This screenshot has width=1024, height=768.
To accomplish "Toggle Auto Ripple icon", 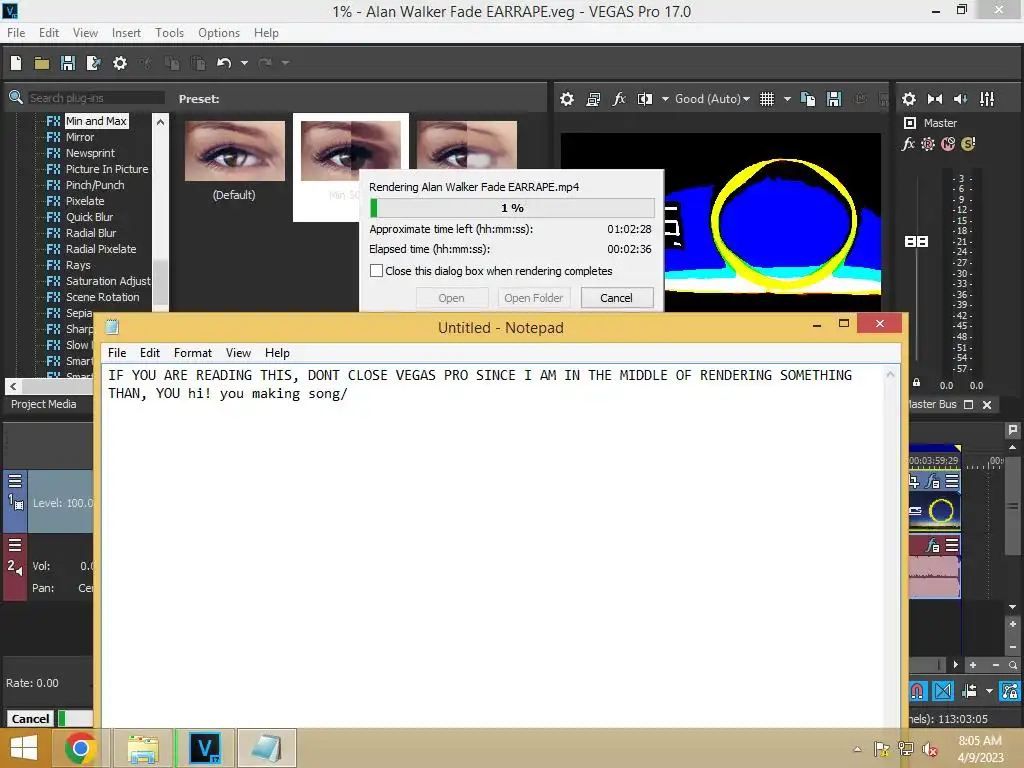I will click(969, 690).
